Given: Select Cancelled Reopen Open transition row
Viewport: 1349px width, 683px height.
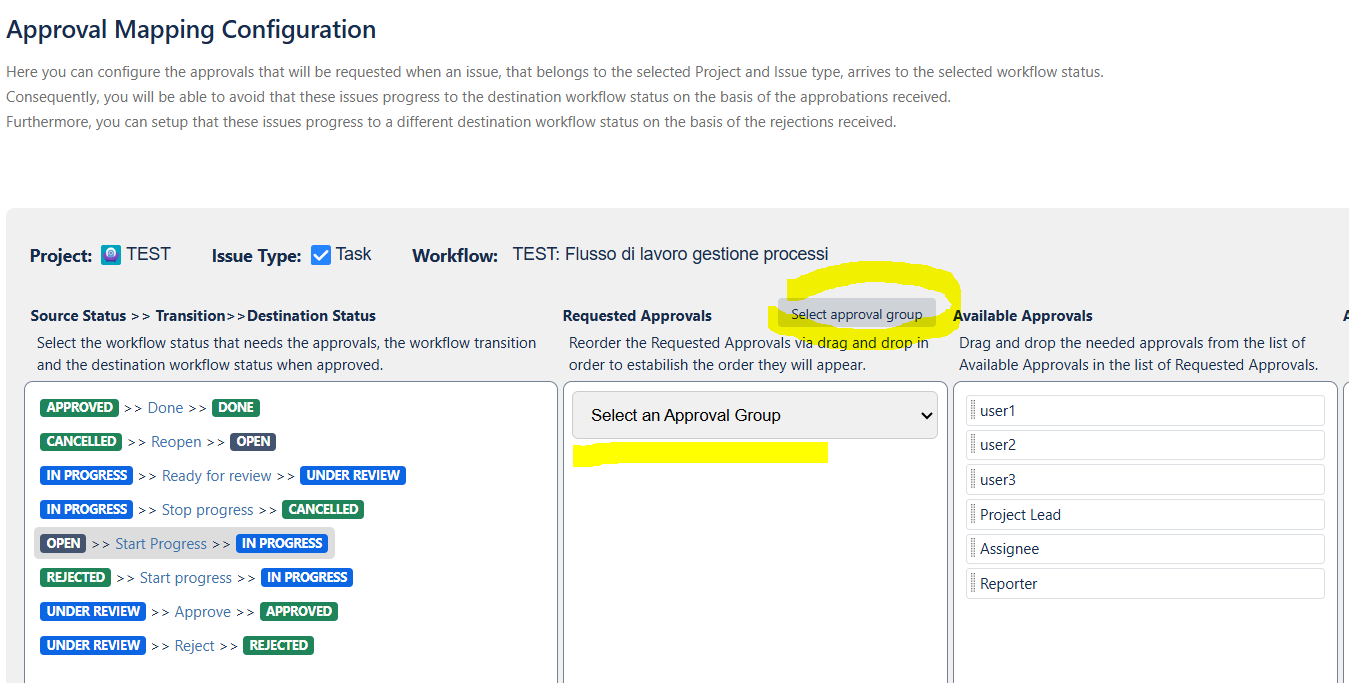Looking at the screenshot, I should pos(176,442).
